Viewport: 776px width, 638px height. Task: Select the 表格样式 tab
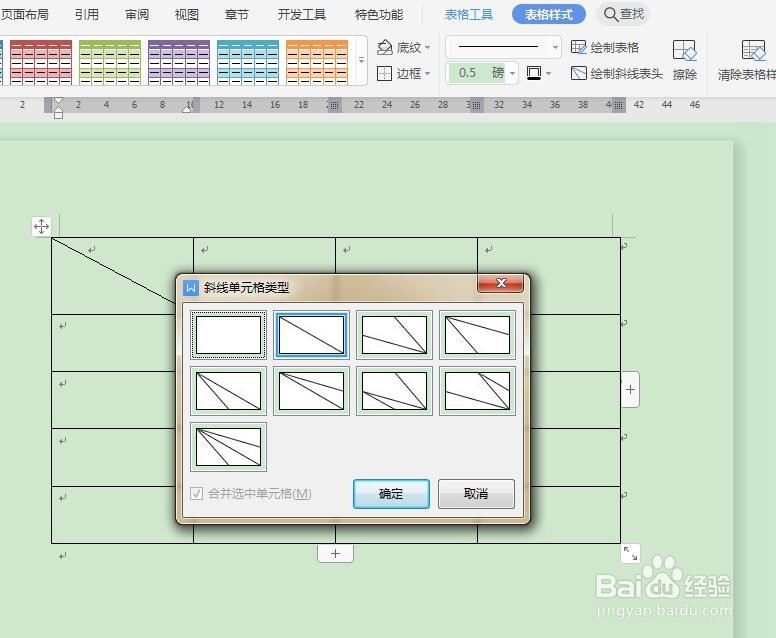549,14
